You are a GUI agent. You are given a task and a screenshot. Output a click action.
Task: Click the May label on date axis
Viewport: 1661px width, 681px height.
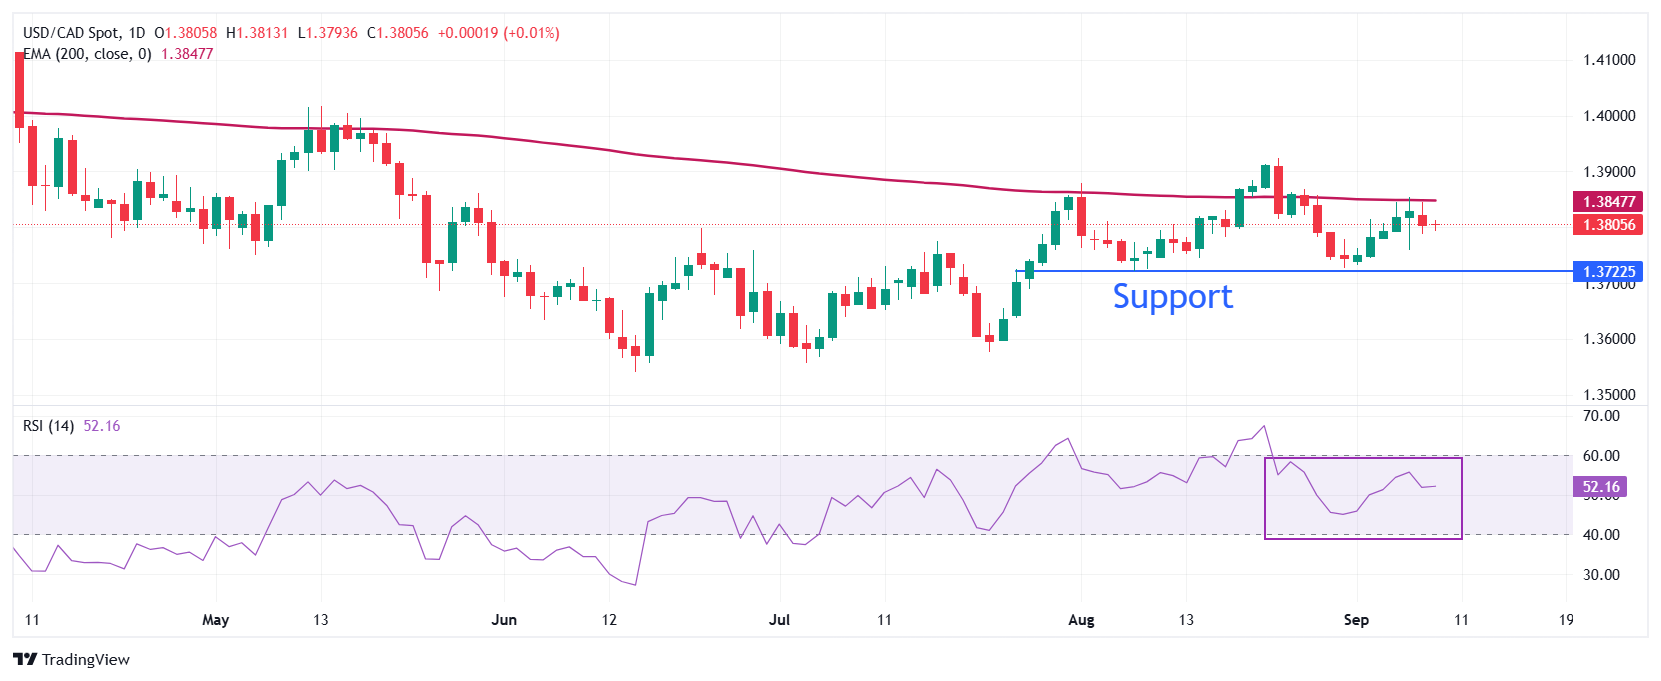click(215, 620)
